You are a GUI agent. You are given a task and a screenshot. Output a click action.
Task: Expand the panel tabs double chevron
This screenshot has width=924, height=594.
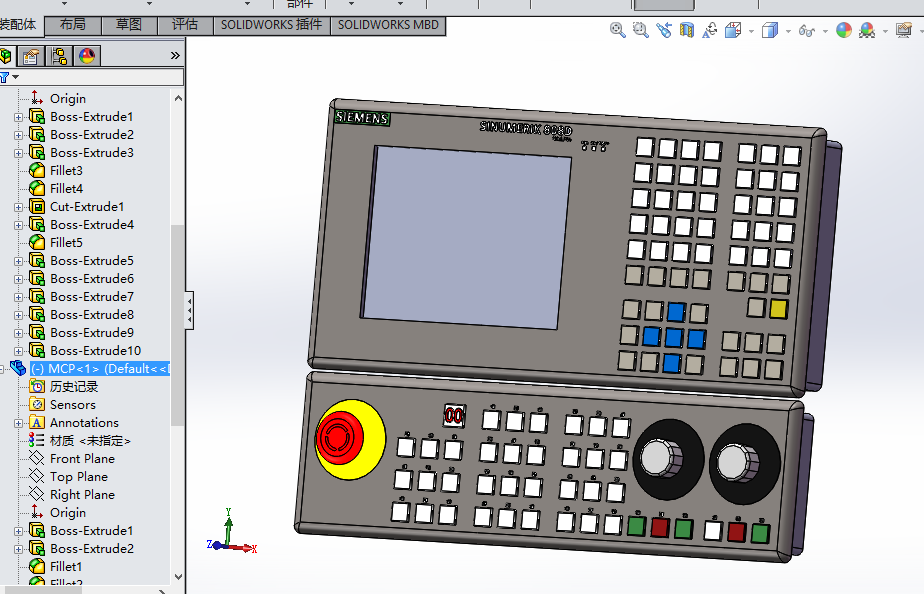(175, 56)
